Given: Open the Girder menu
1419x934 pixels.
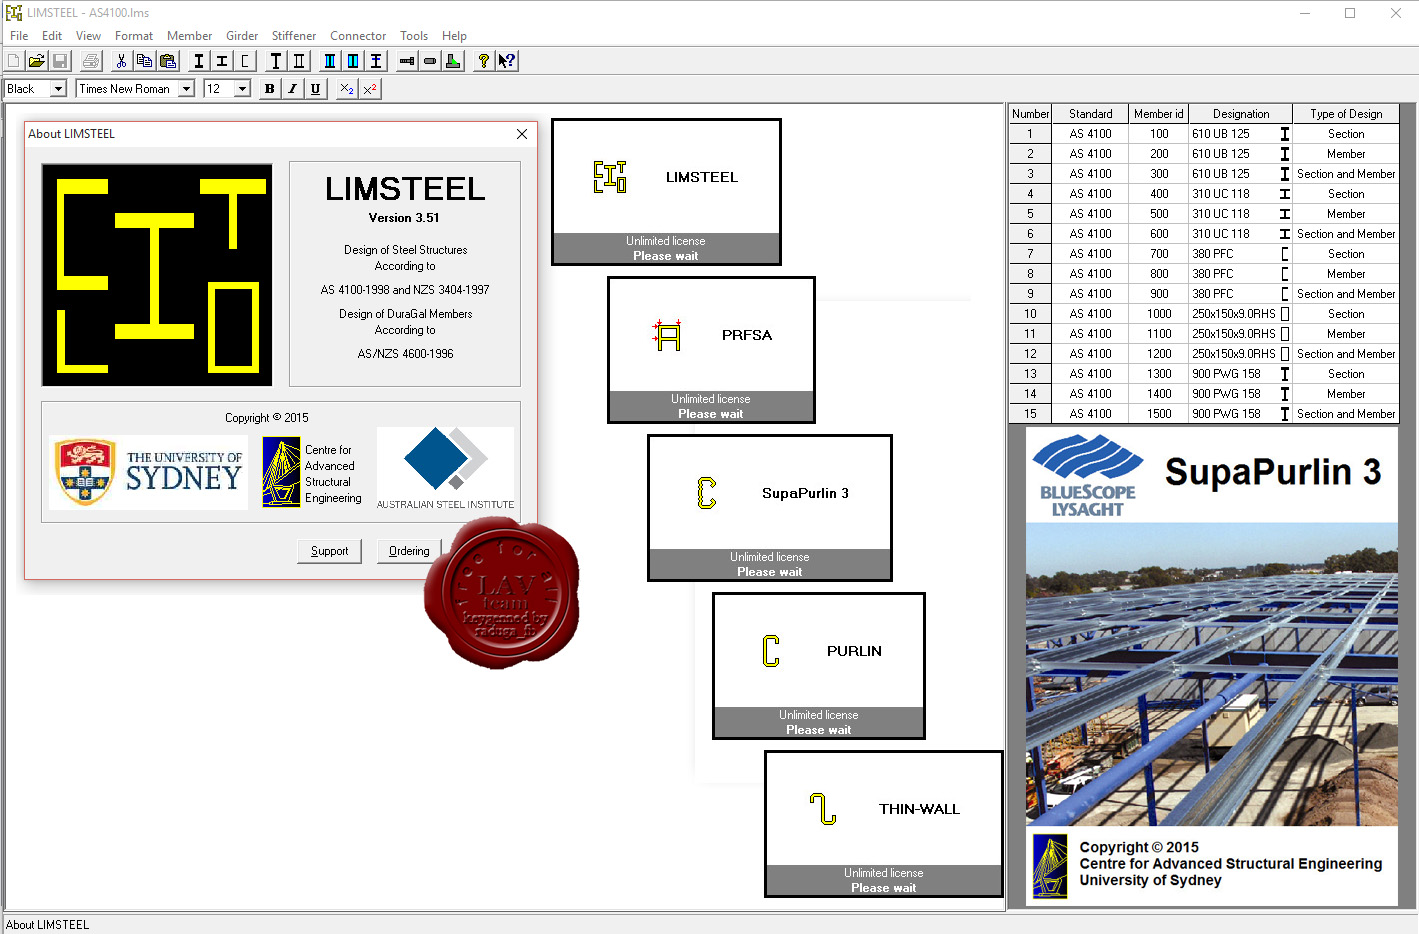Looking at the screenshot, I should pyautogui.click(x=242, y=36).
